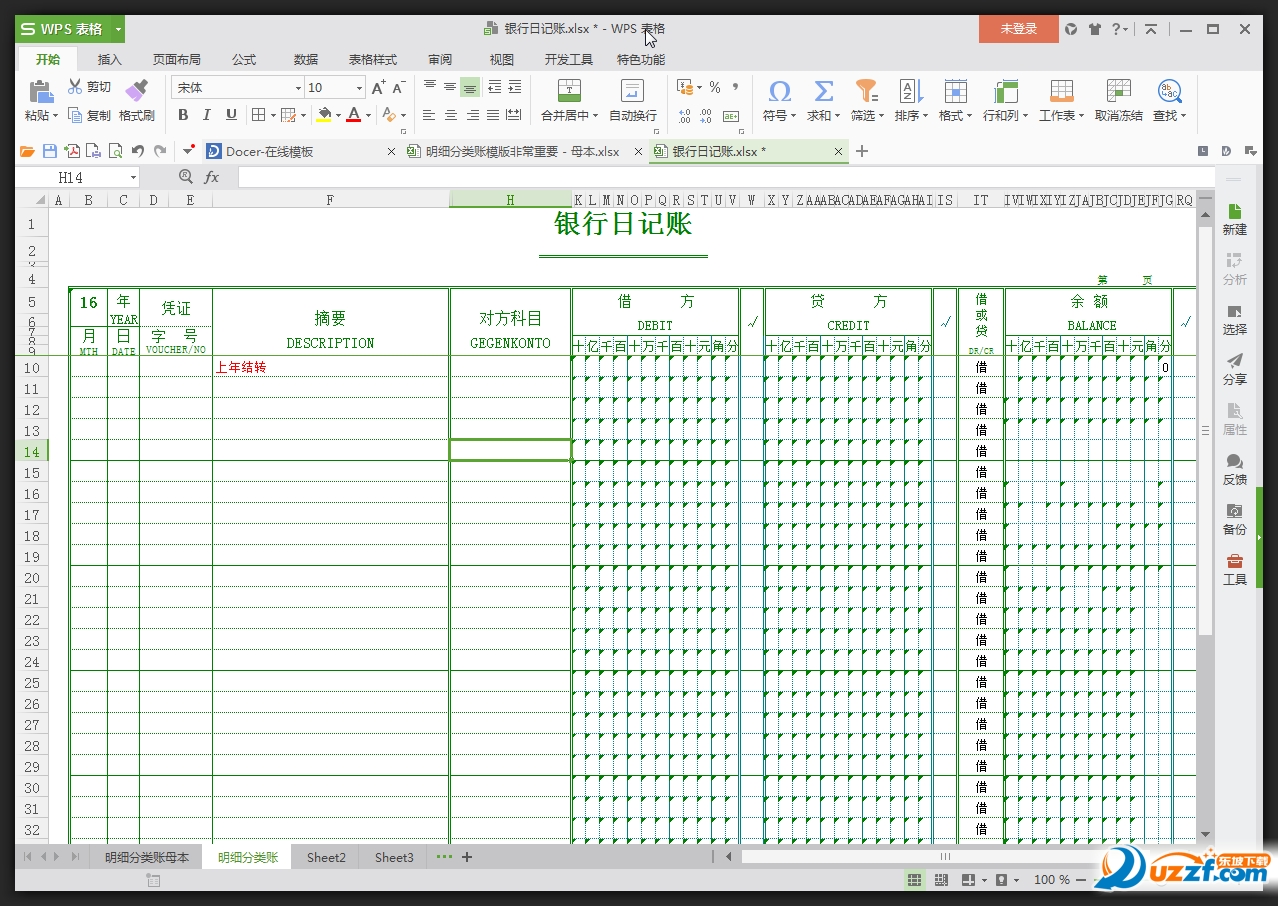This screenshot has width=1278, height=906.
Task: Add a new sheet with plus button
Action: (x=466, y=857)
